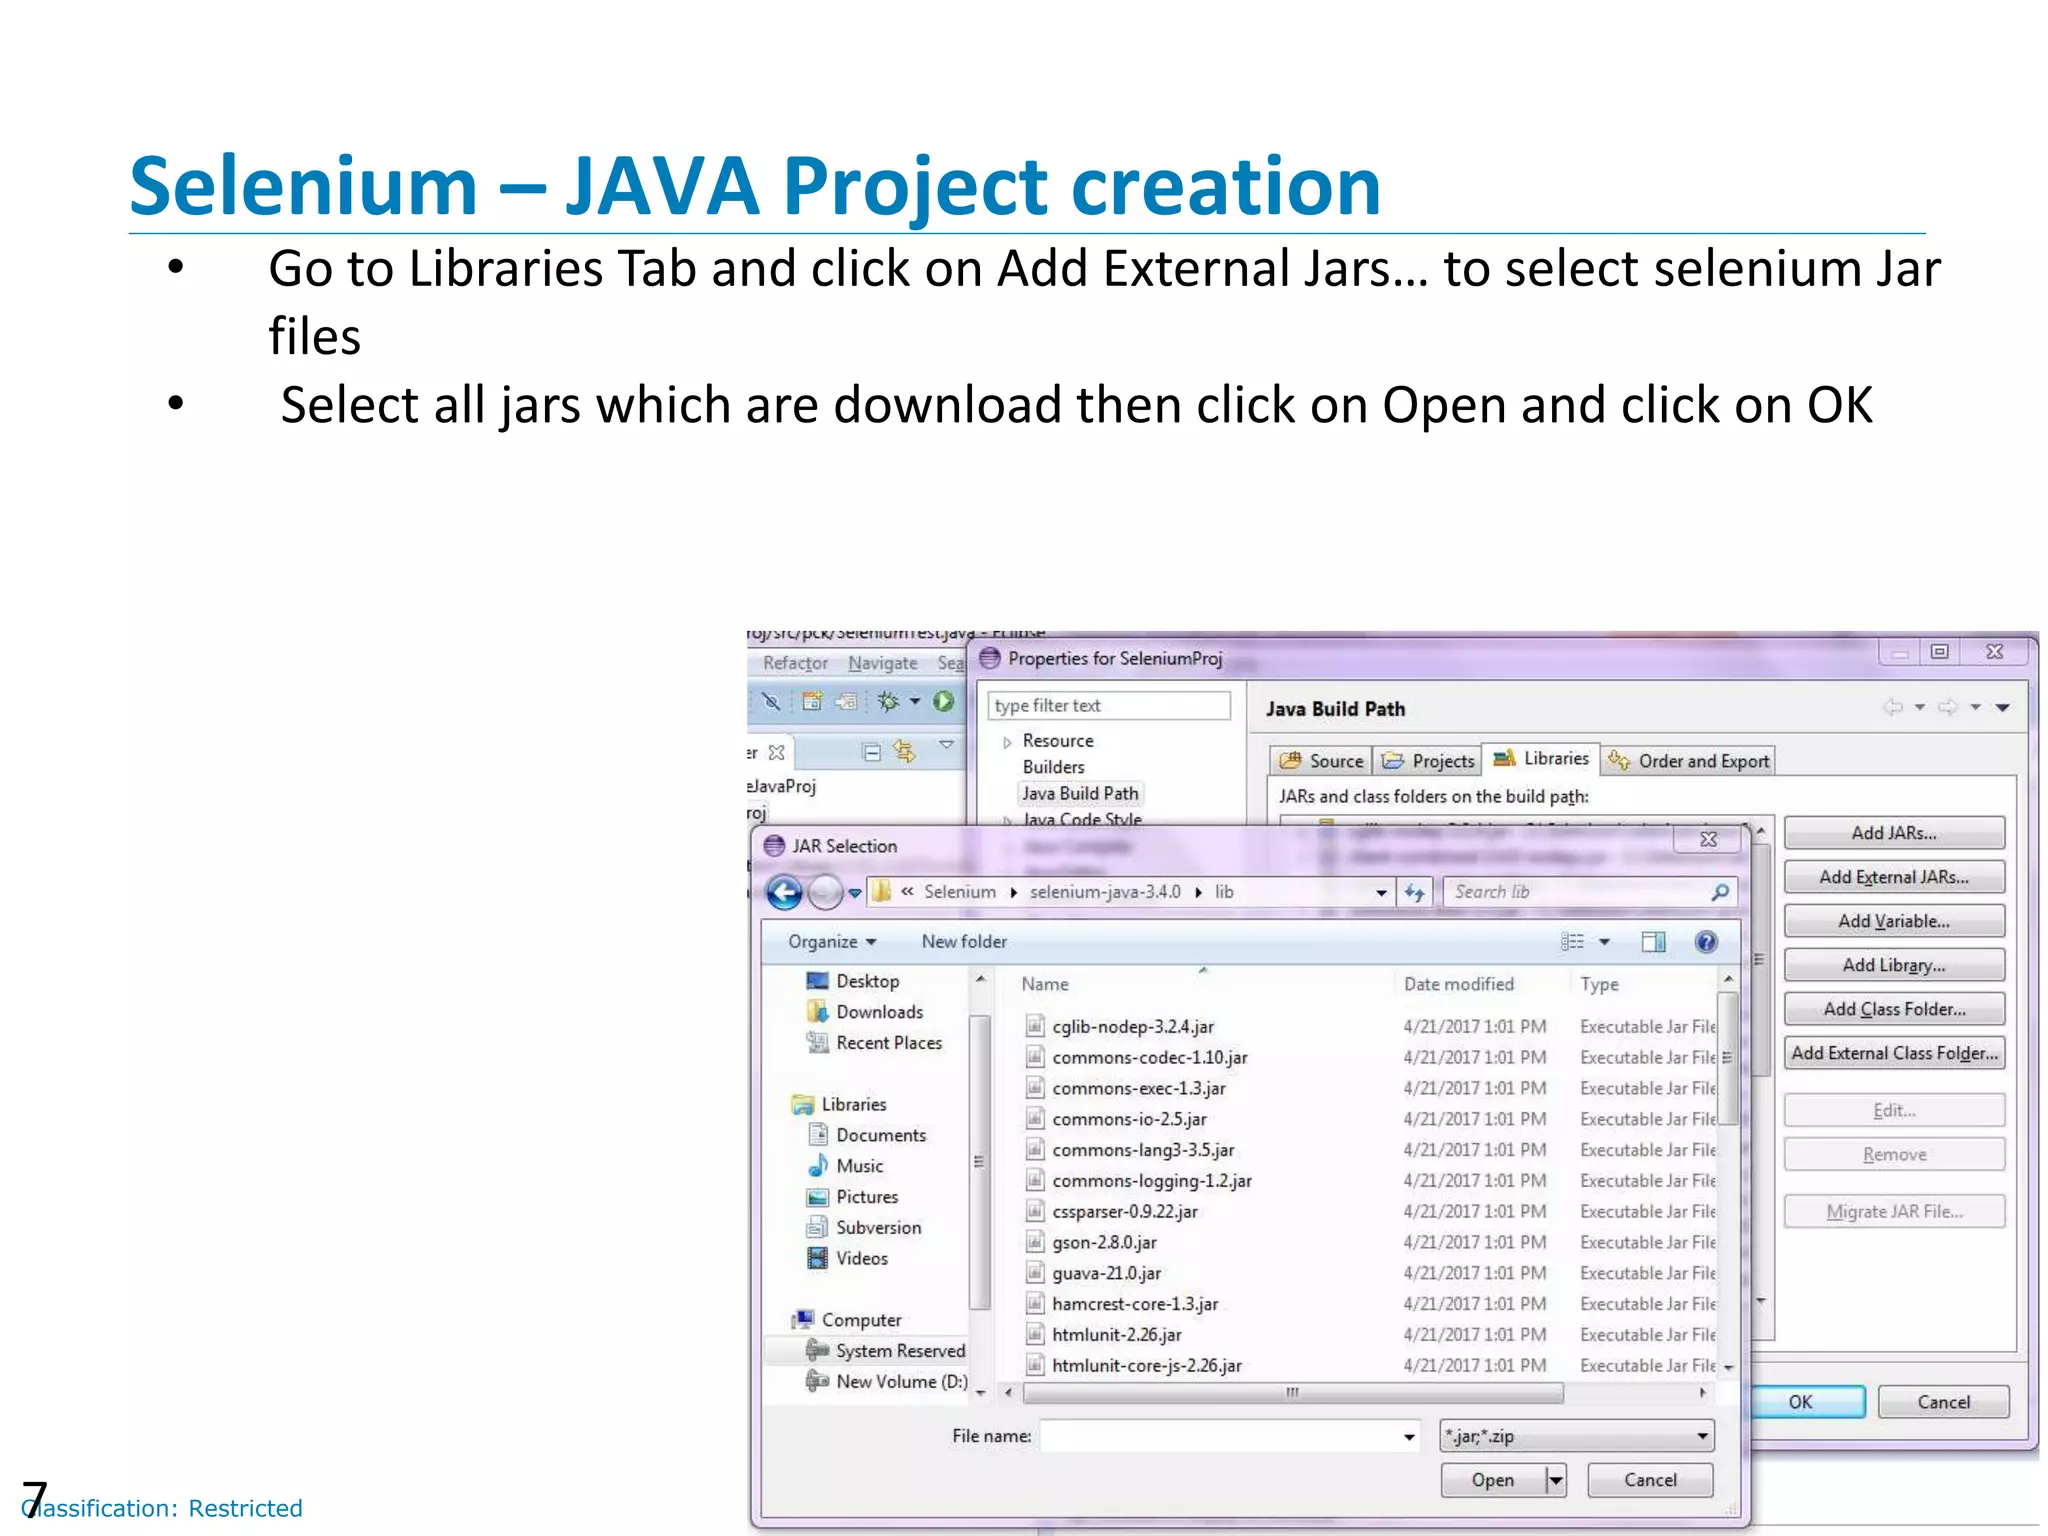Select Music library in navigation pane

tap(846, 1166)
